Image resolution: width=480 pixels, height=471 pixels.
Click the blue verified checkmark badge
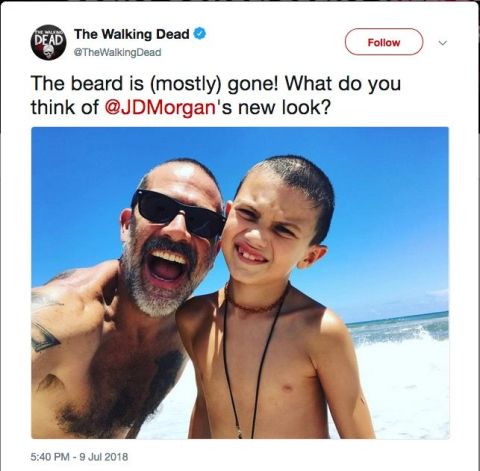pos(200,34)
